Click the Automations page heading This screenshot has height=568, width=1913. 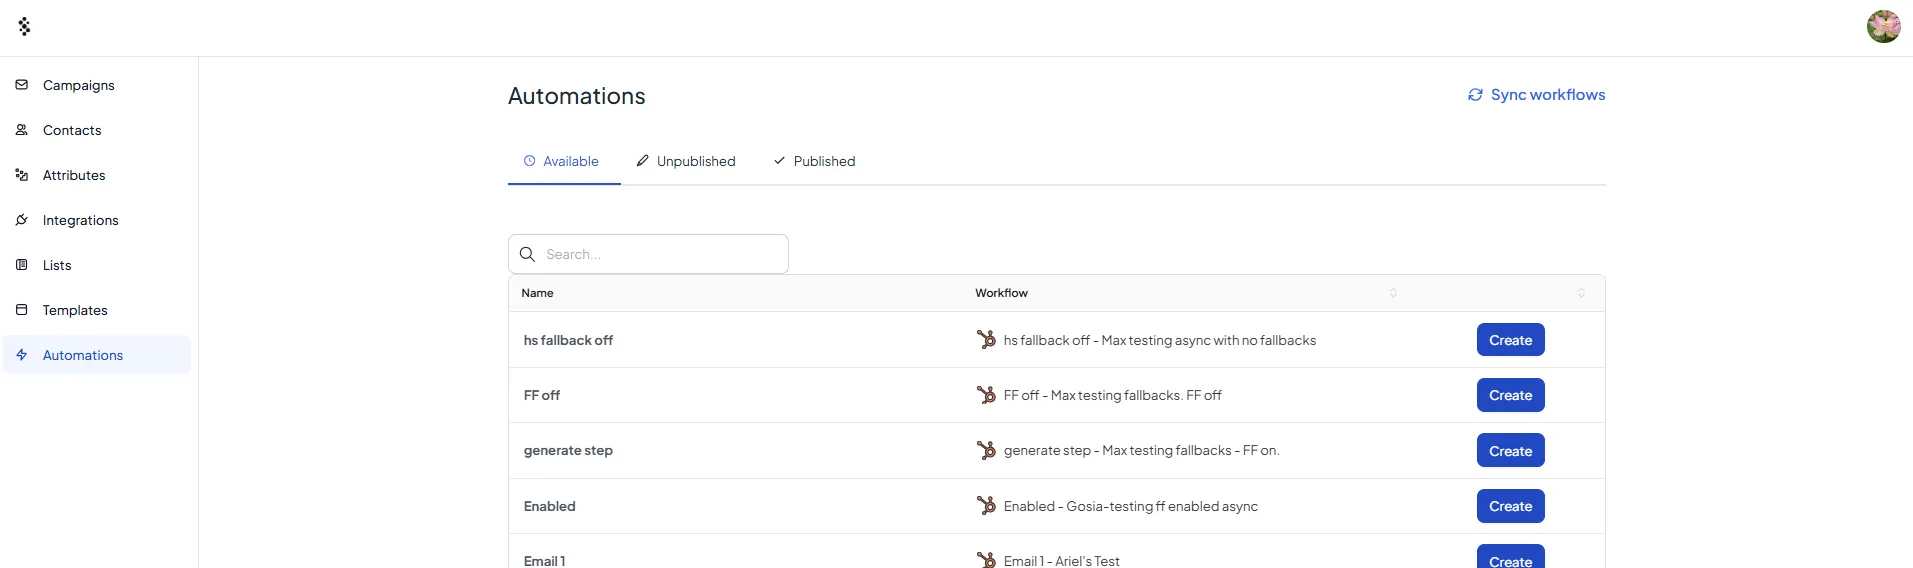tap(577, 96)
